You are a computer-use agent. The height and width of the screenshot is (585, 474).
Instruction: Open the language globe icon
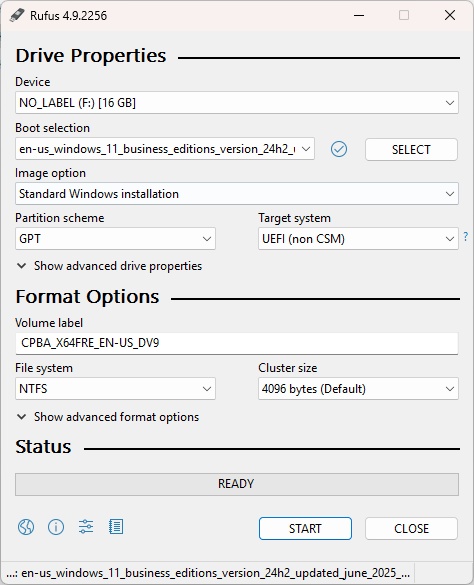coord(26,527)
